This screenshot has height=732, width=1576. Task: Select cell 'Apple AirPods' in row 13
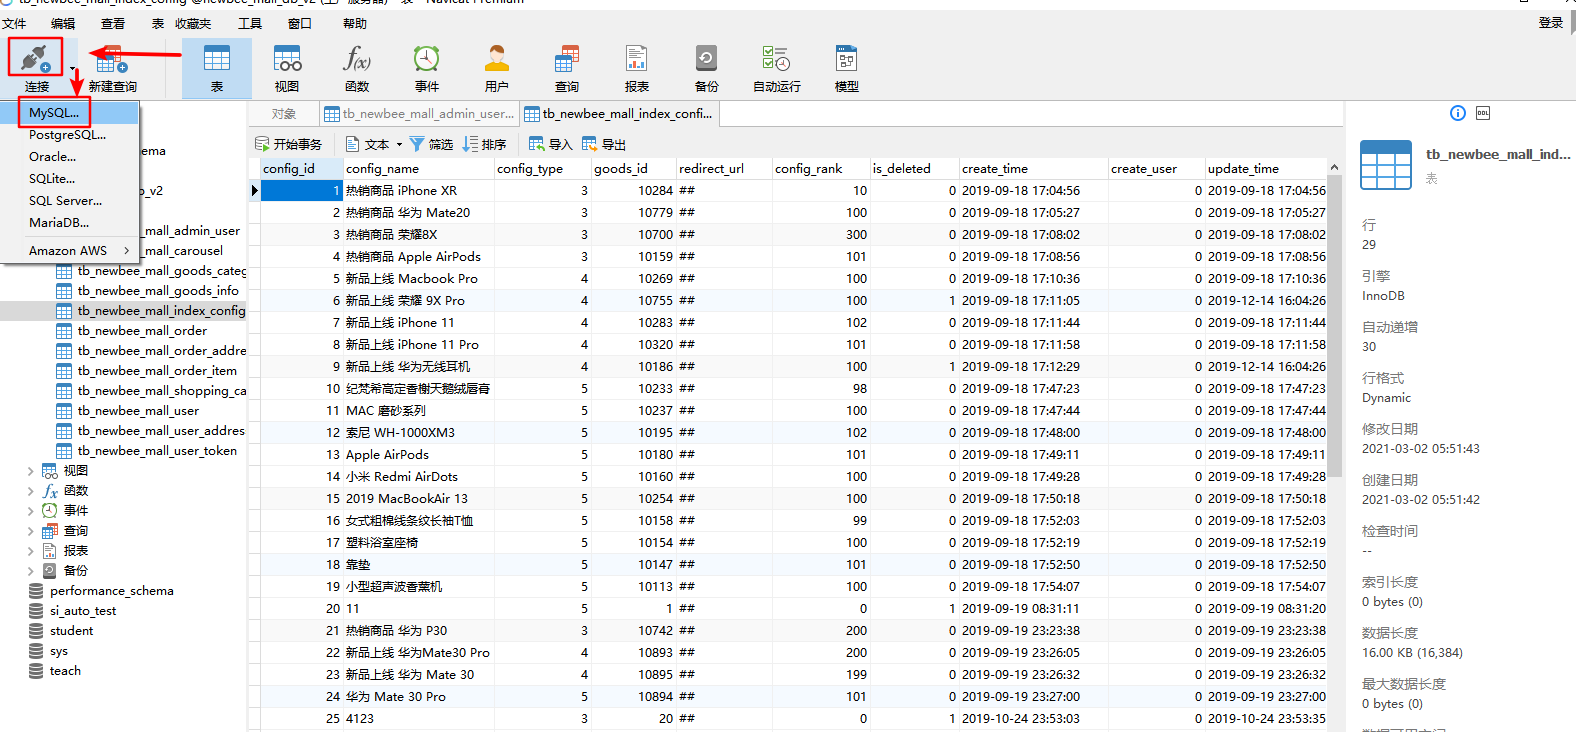click(419, 455)
